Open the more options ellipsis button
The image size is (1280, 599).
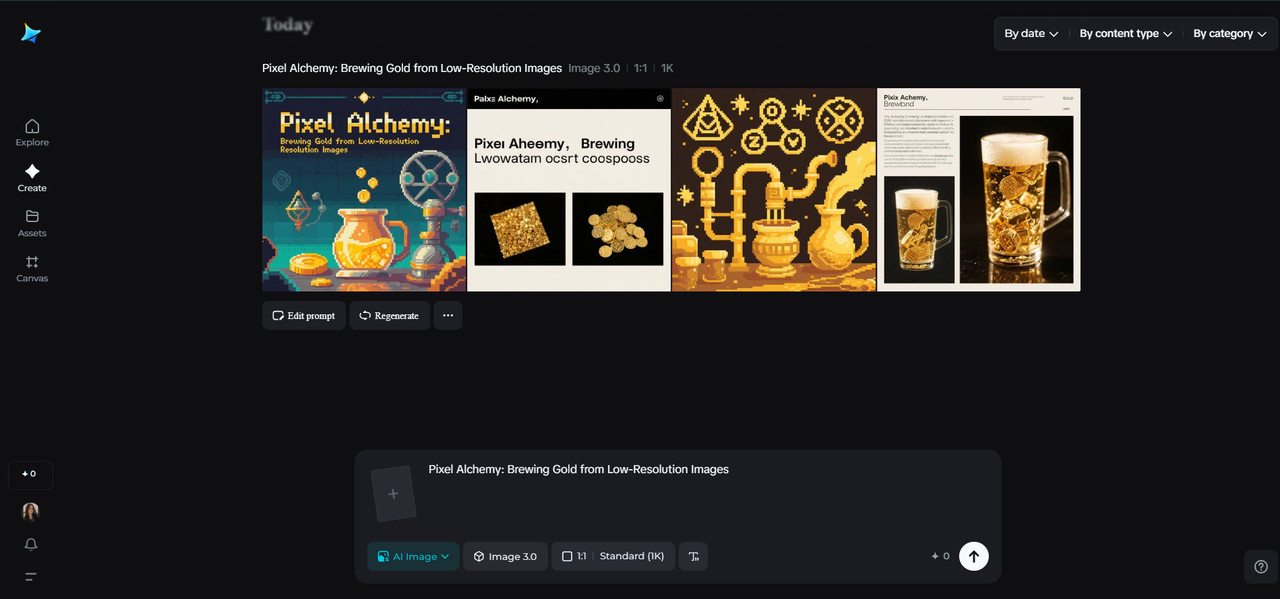point(447,315)
